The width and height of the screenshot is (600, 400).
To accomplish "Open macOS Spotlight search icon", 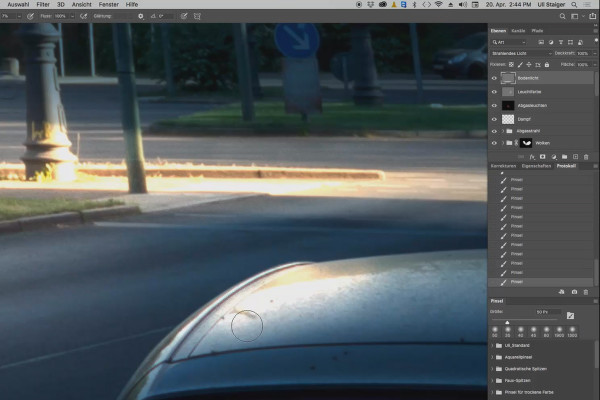I will (574, 5).
